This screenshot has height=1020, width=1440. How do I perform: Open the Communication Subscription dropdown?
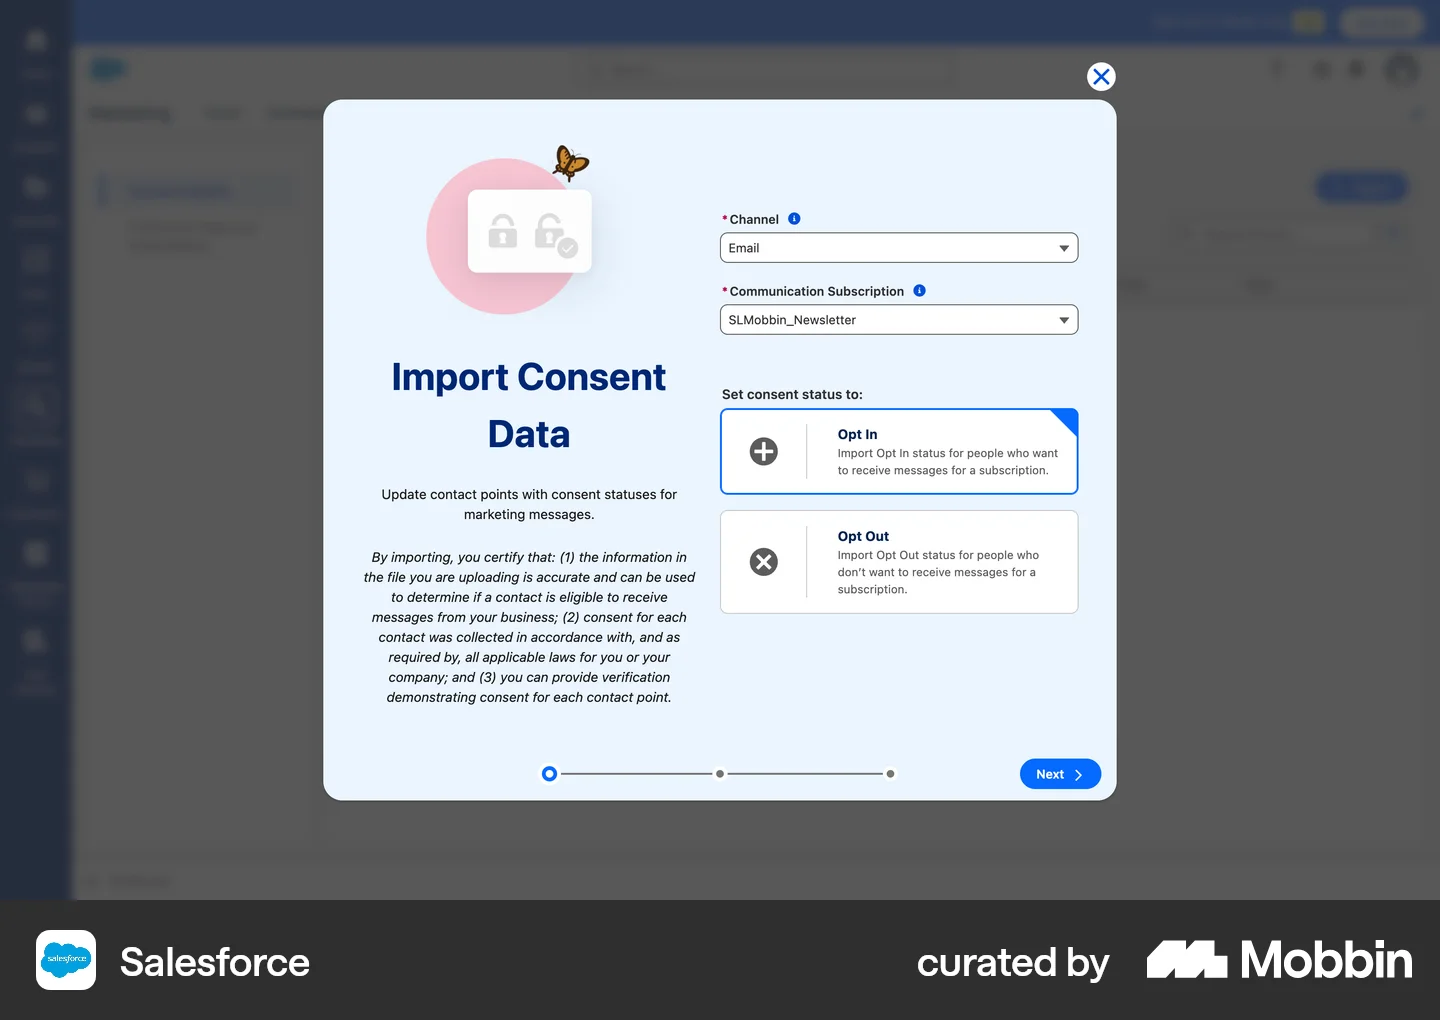click(x=899, y=320)
